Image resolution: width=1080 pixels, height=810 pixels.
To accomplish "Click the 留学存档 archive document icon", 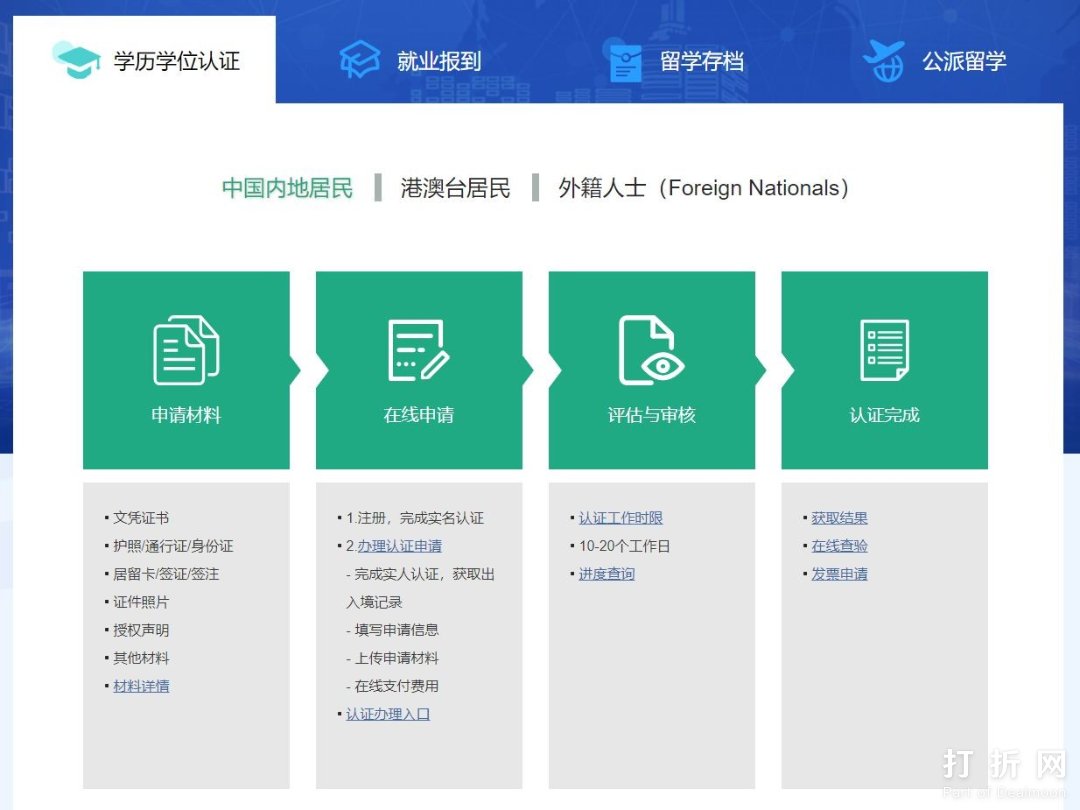I will coord(625,61).
